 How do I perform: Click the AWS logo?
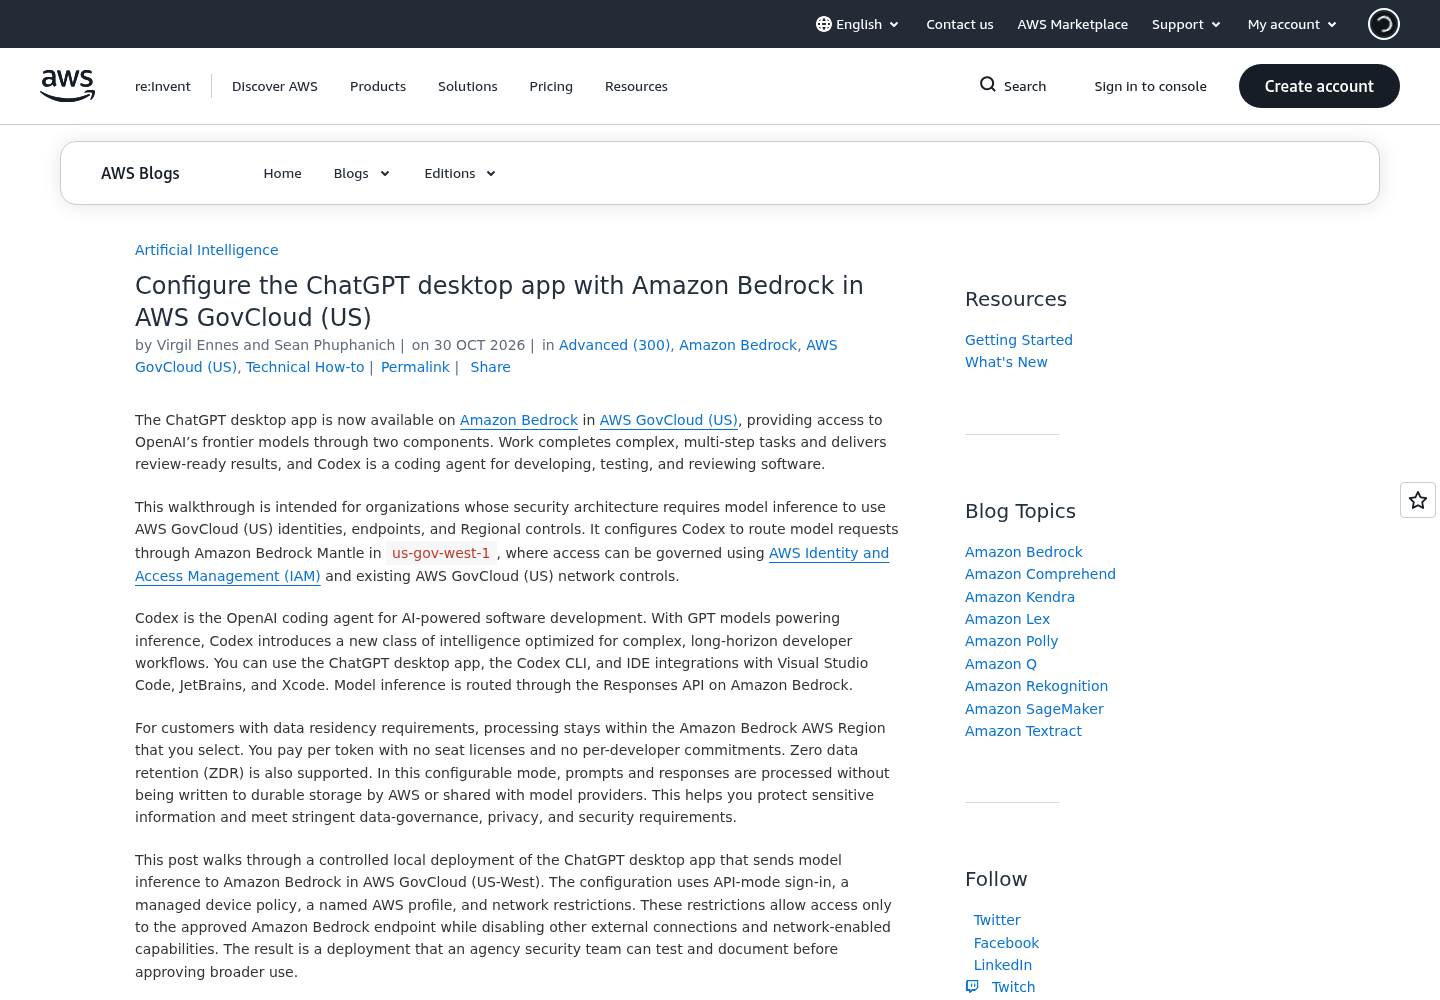(x=67, y=86)
